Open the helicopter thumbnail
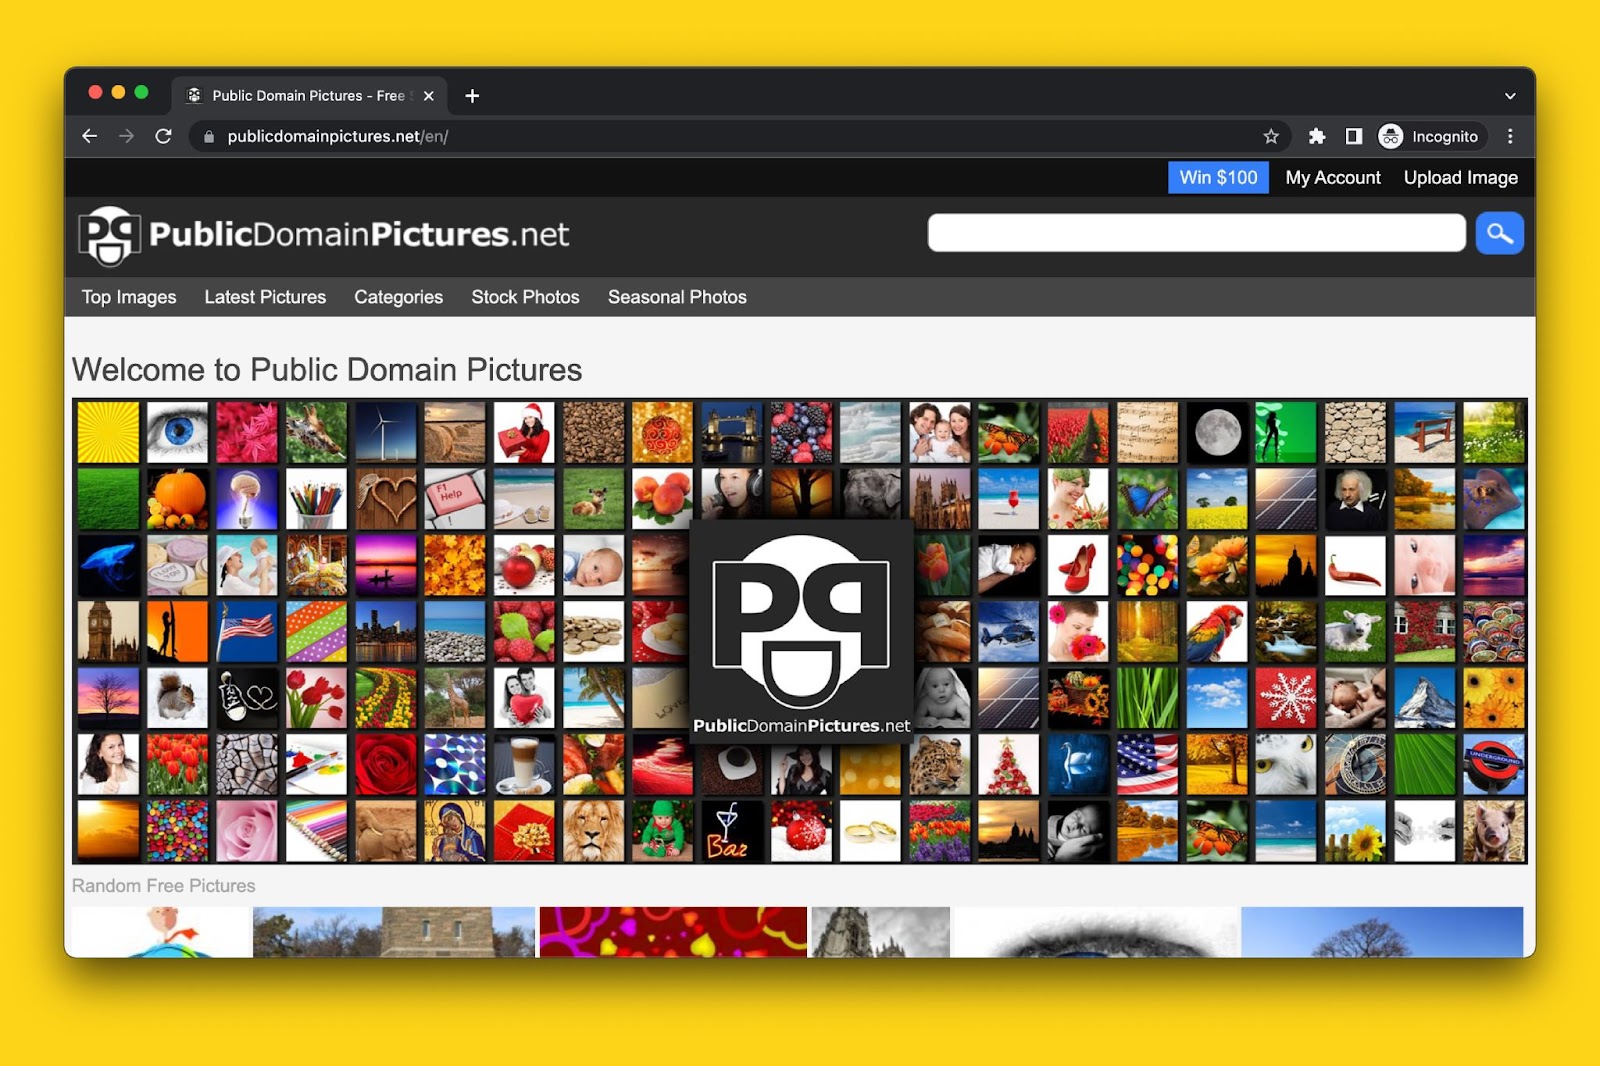 click(x=1009, y=631)
